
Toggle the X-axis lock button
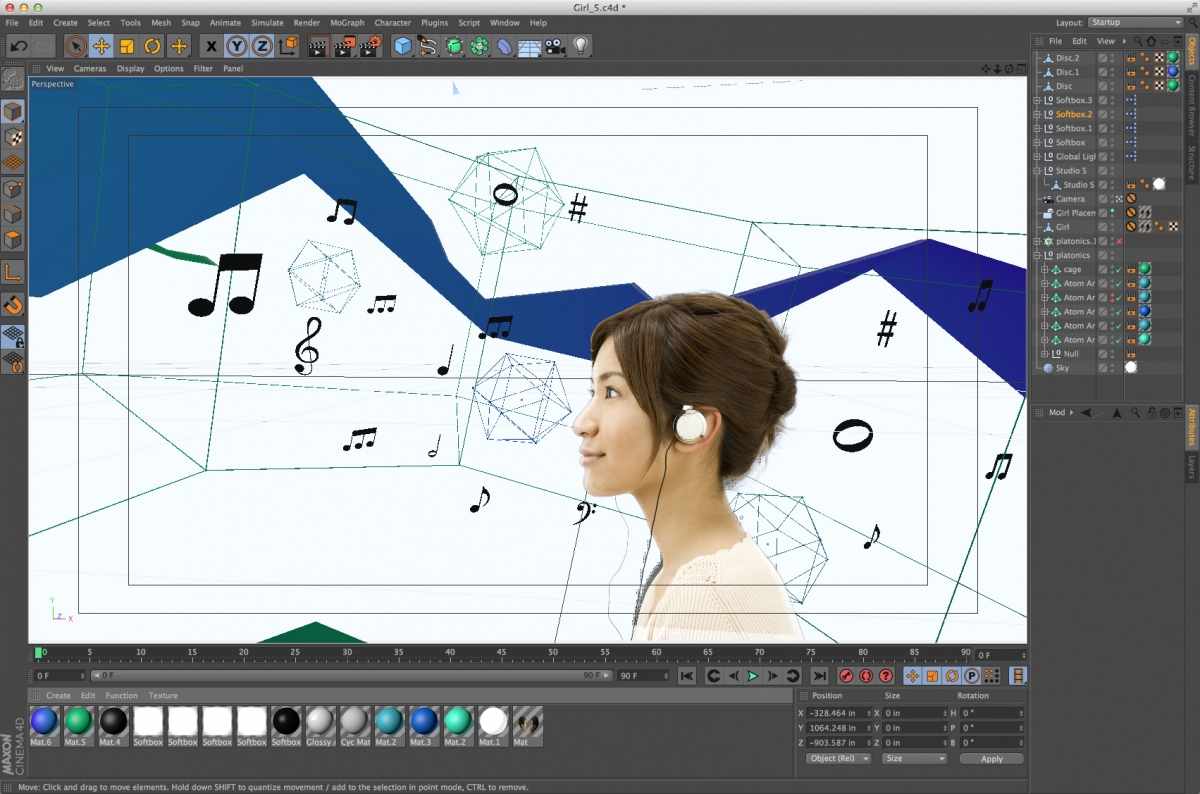click(x=210, y=46)
